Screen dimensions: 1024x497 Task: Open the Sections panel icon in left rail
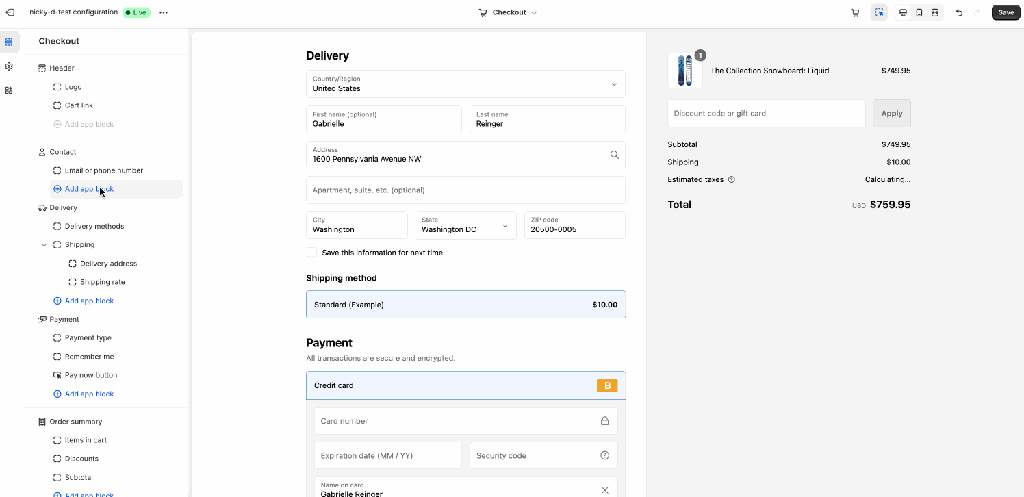point(9,42)
